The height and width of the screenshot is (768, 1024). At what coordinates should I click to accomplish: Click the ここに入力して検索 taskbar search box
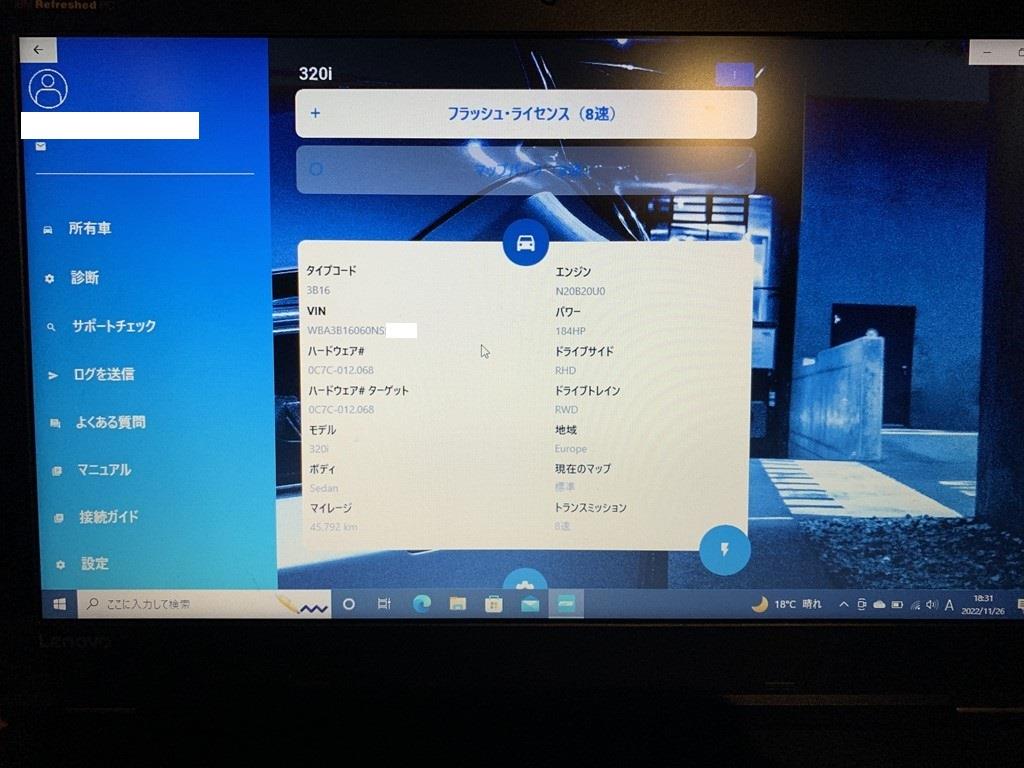click(204, 604)
